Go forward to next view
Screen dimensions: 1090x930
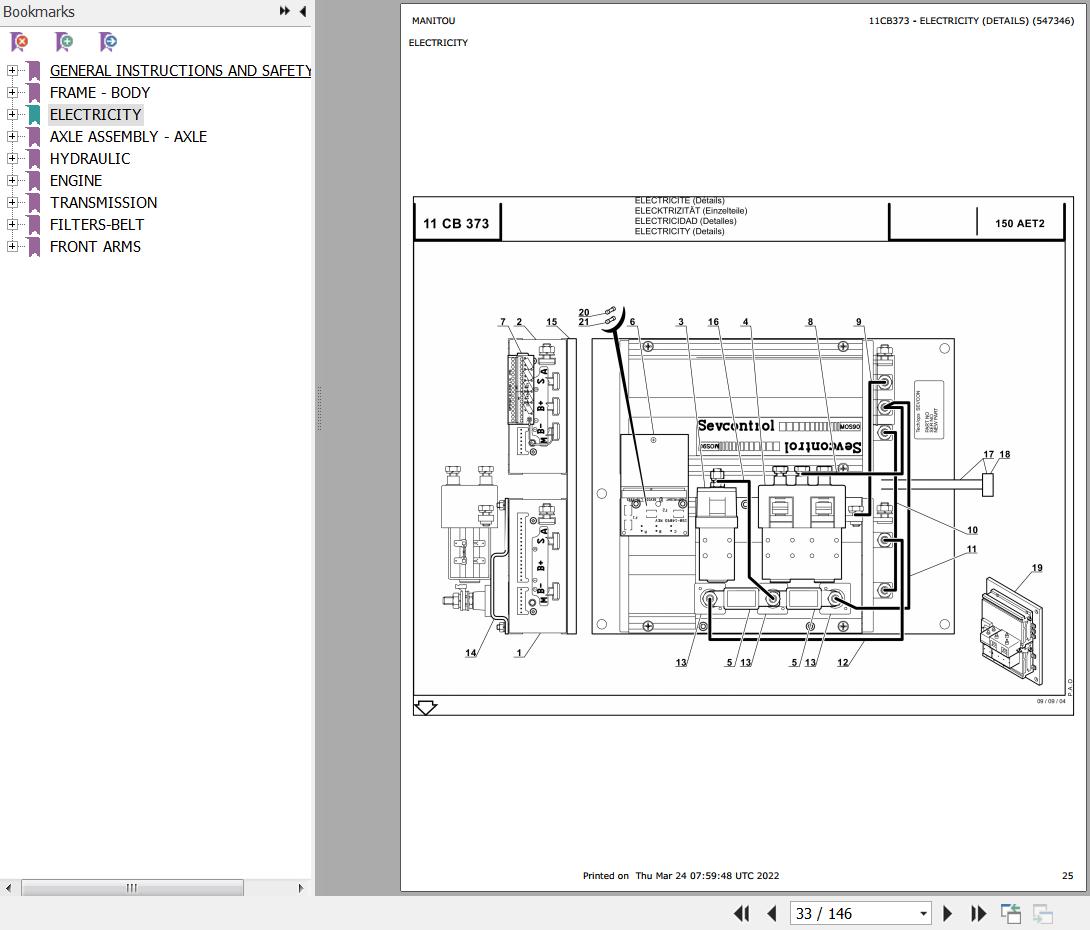click(x=1041, y=913)
